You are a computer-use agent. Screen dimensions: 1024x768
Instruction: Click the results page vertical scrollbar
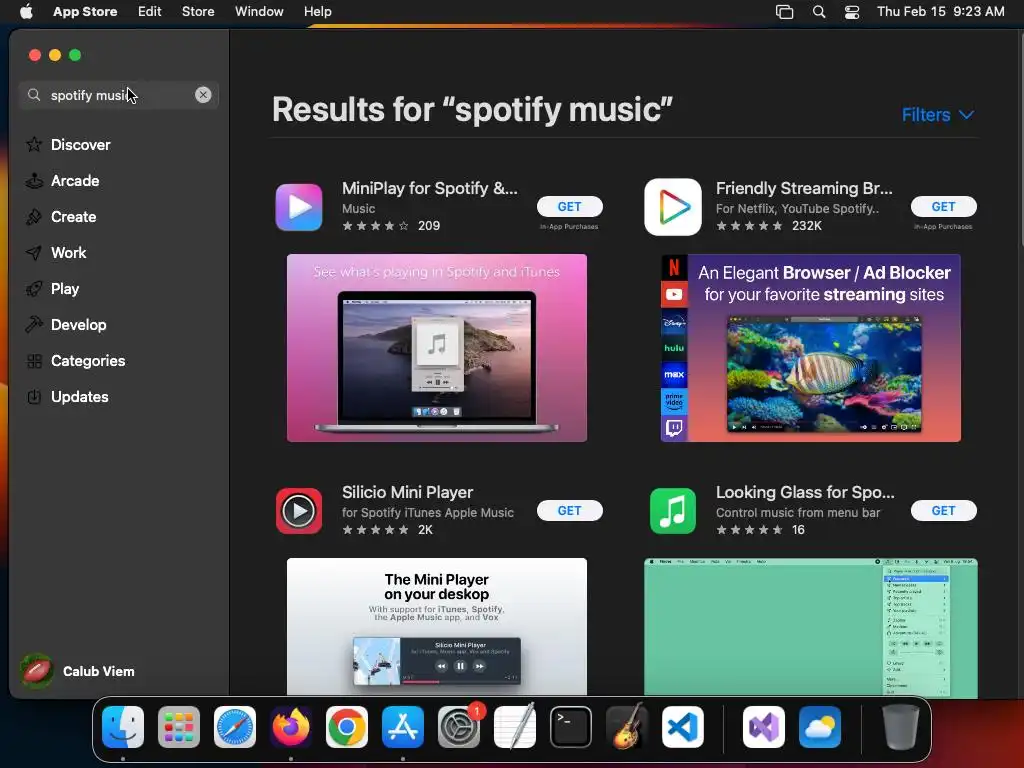[x=1020, y=140]
